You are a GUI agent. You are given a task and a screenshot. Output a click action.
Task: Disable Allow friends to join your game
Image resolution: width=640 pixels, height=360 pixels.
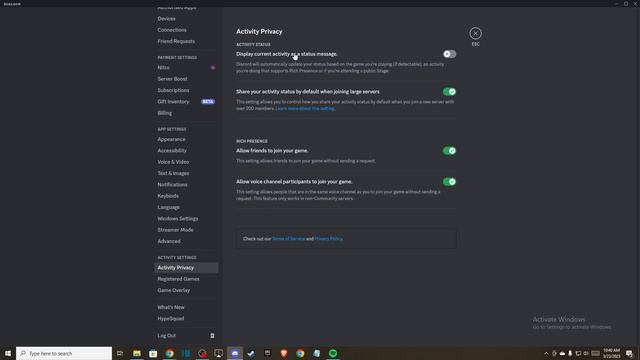(x=449, y=151)
